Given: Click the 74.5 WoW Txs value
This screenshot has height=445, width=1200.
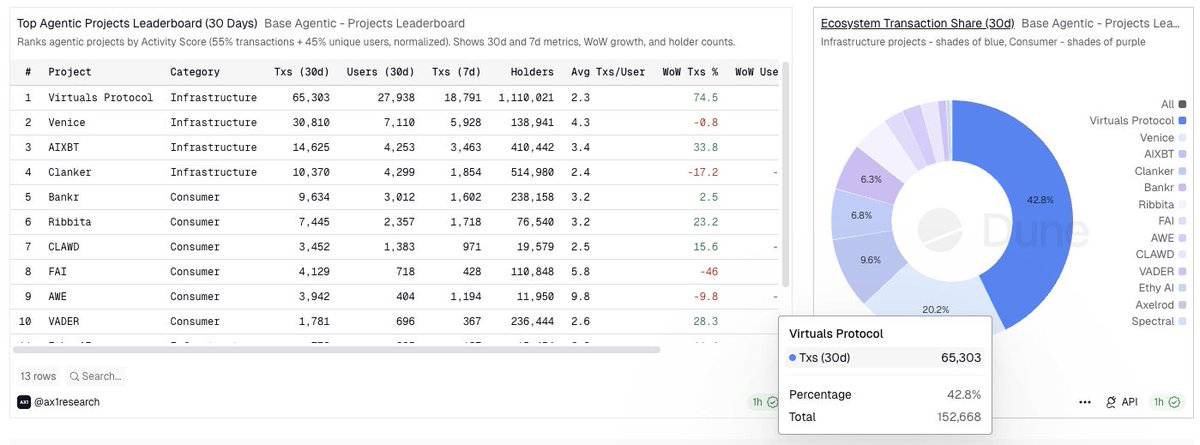Looking at the screenshot, I should (705, 97).
